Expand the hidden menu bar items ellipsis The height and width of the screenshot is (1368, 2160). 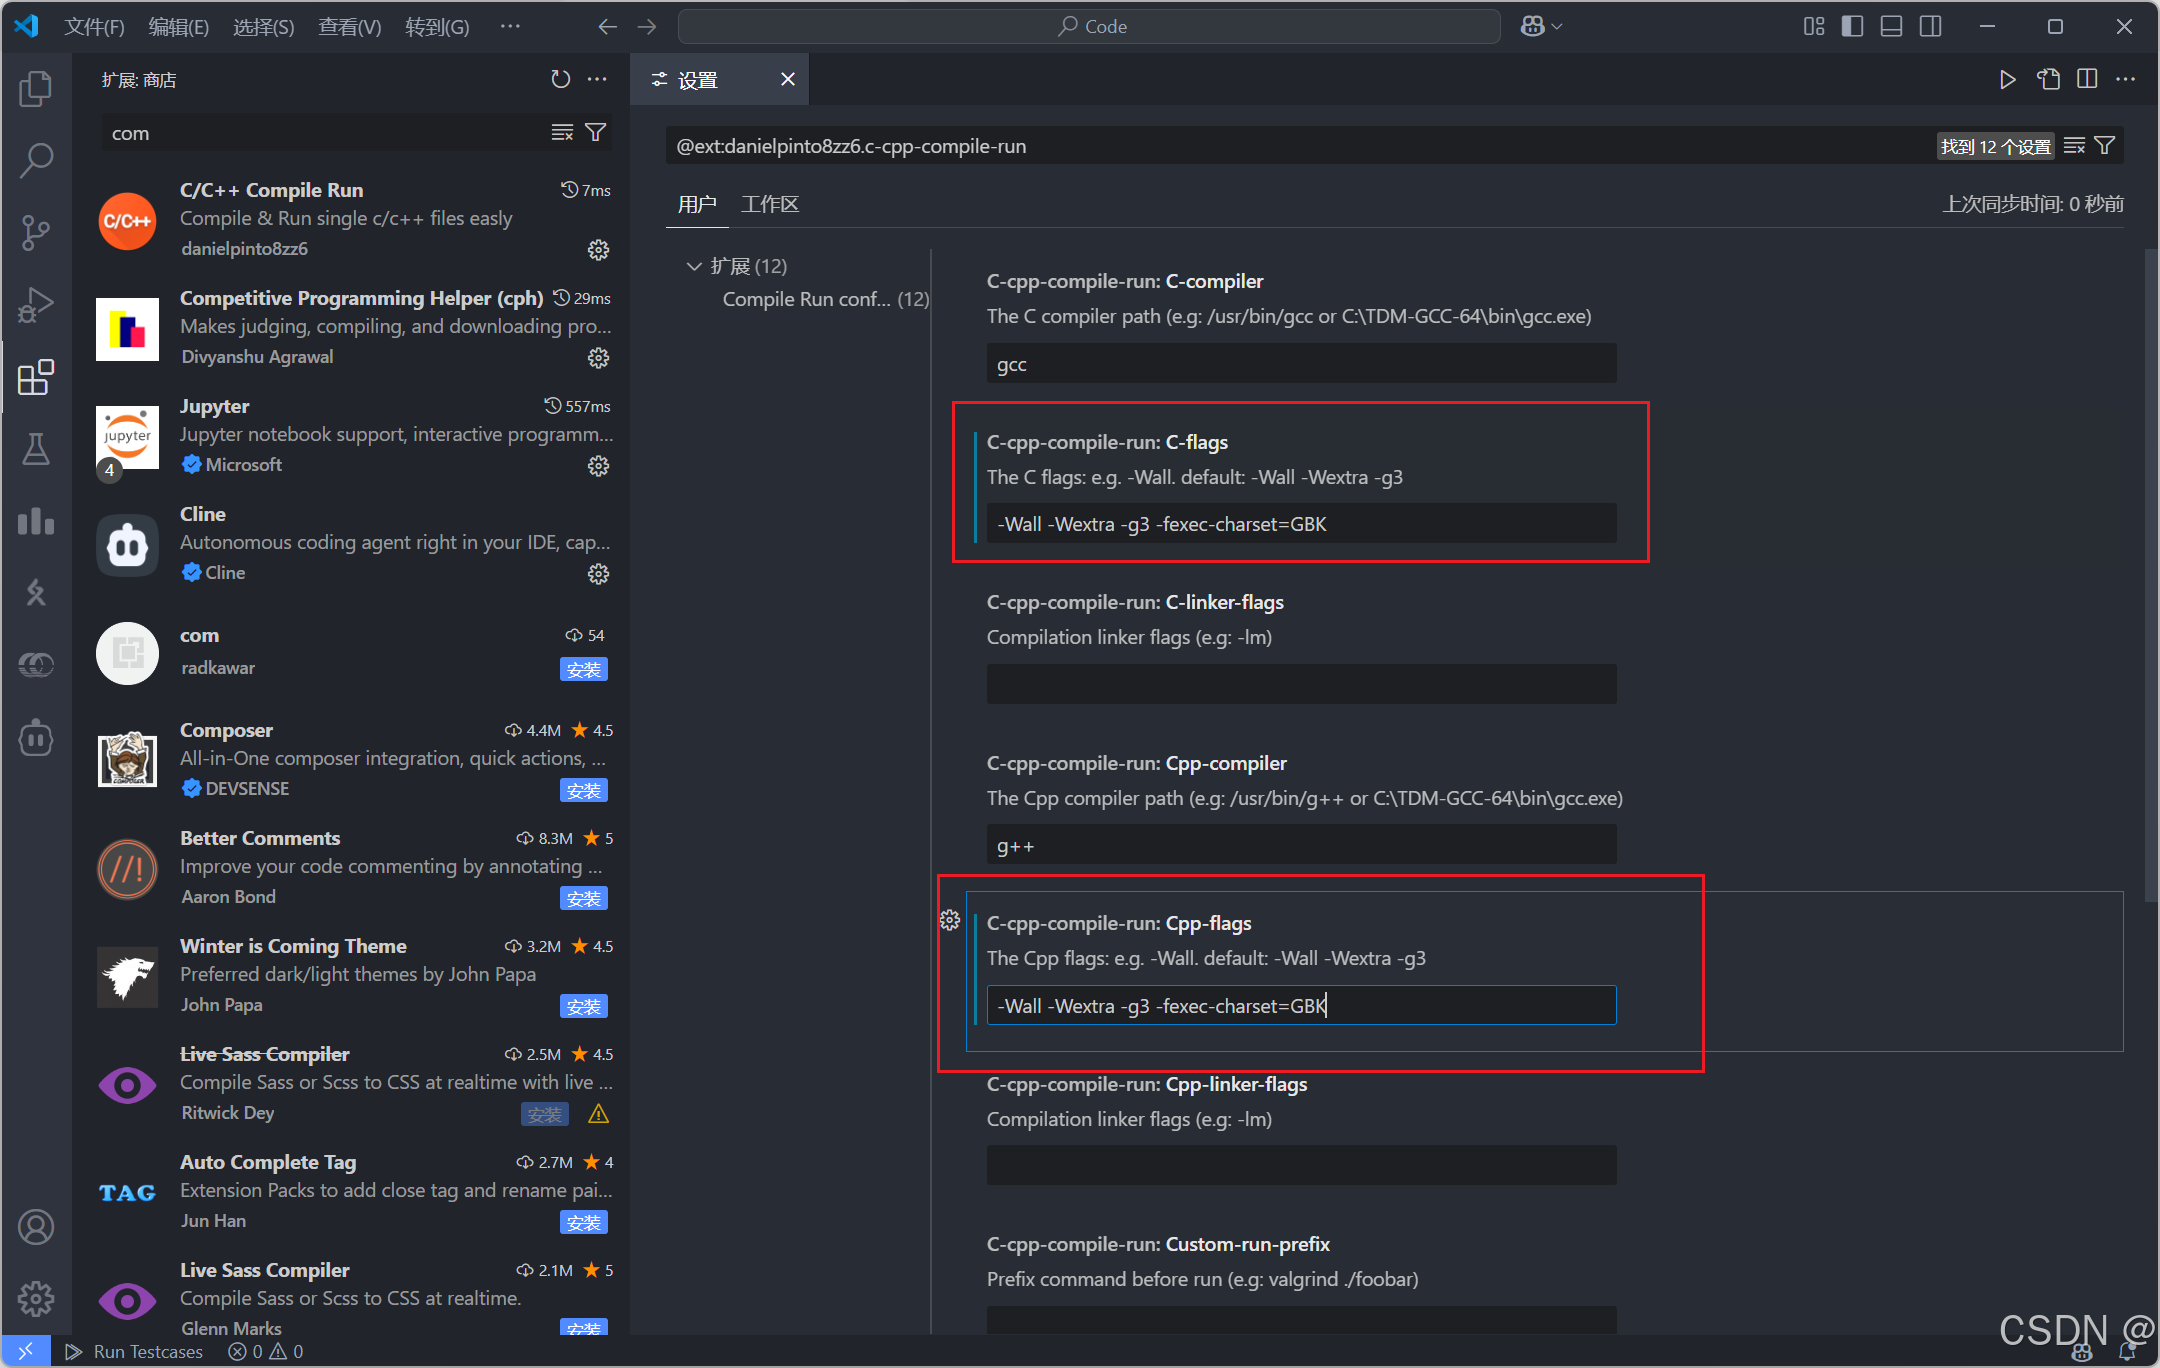[510, 27]
